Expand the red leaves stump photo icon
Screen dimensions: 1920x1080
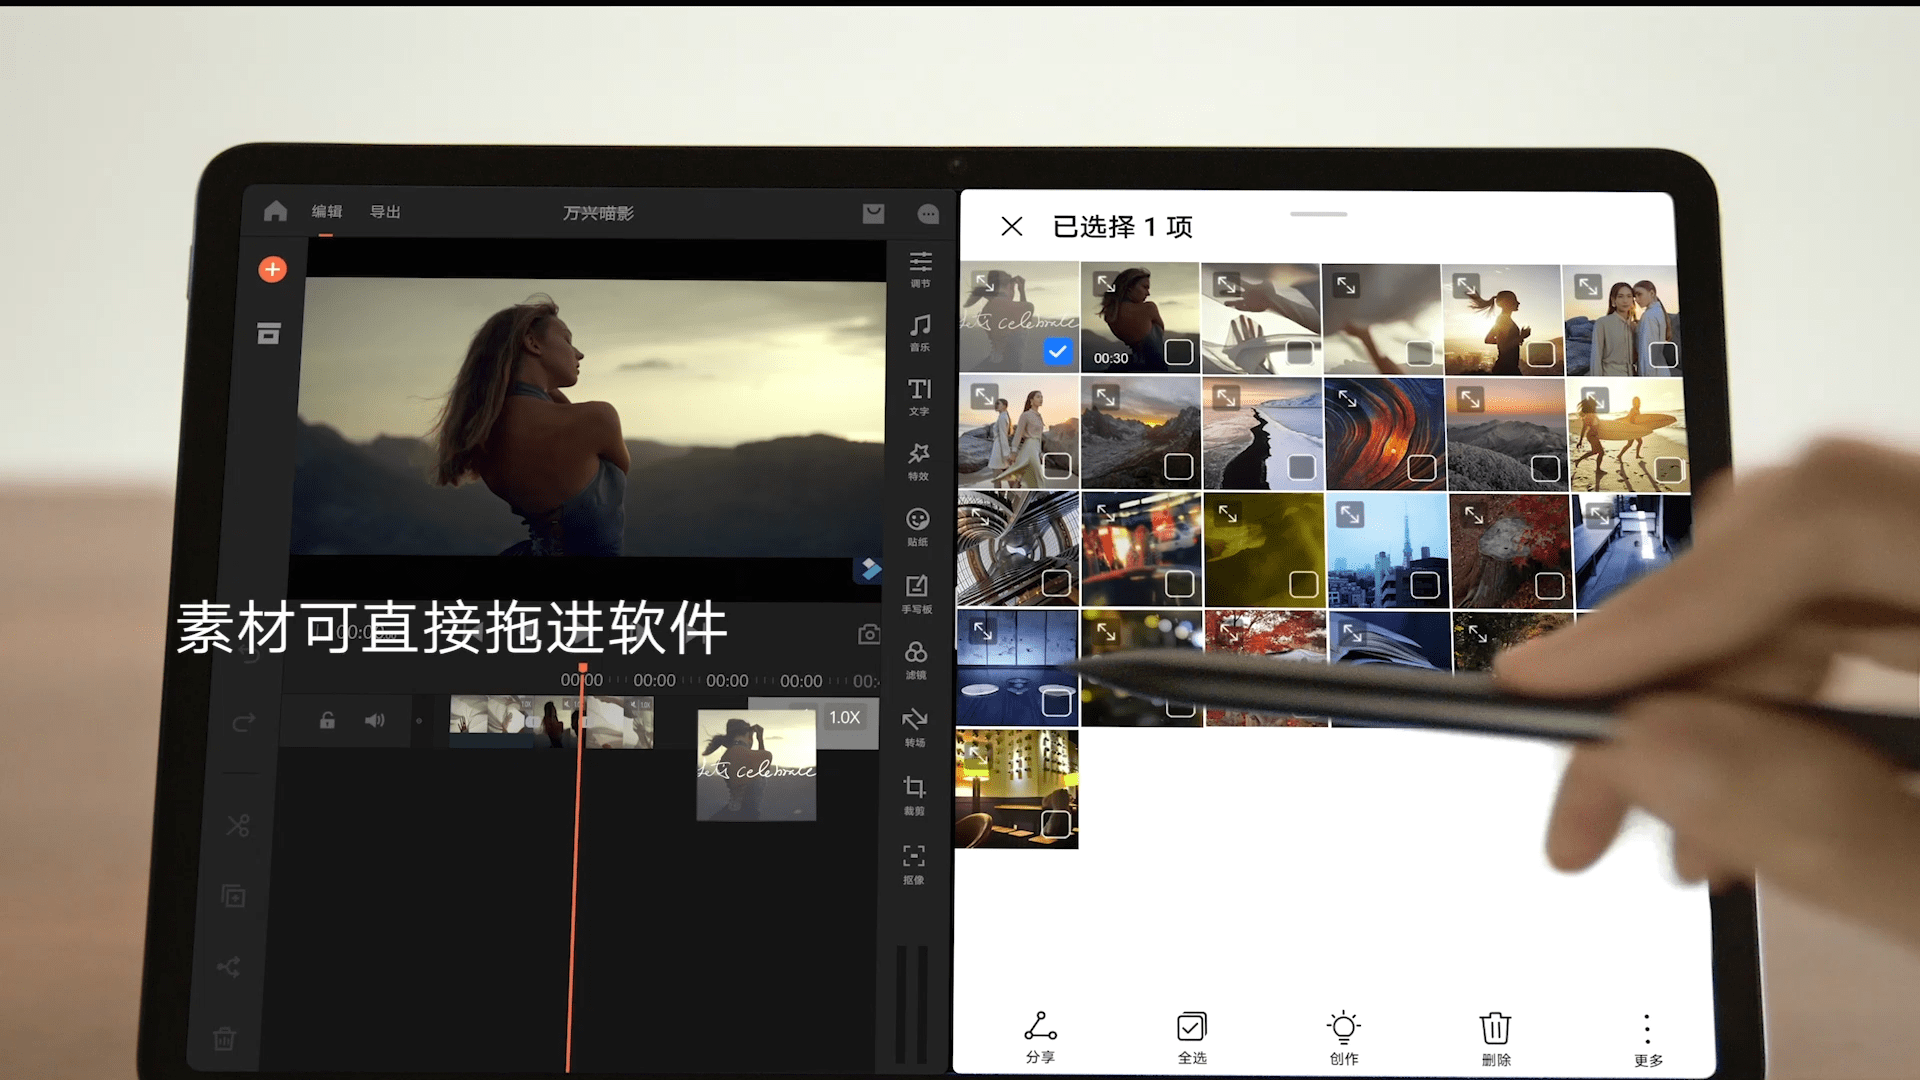[1474, 515]
